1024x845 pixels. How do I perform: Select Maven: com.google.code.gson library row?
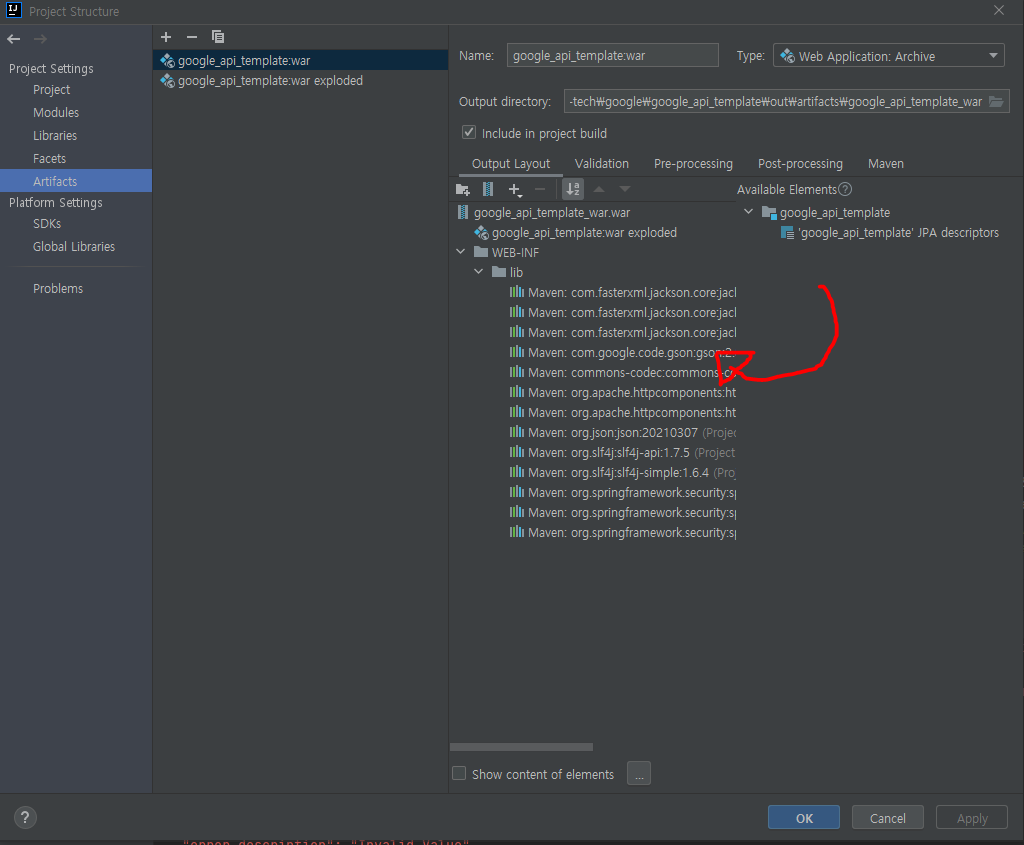click(x=622, y=353)
